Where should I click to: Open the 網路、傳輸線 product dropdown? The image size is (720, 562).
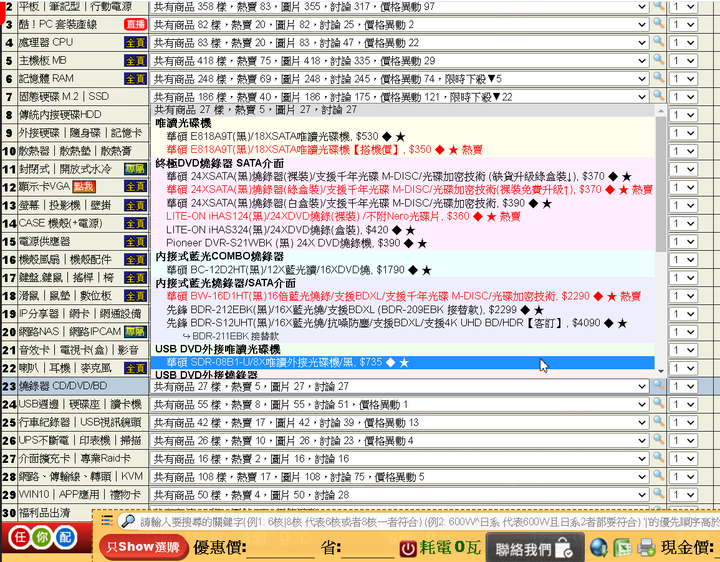pyautogui.click(x=399, y=477)
